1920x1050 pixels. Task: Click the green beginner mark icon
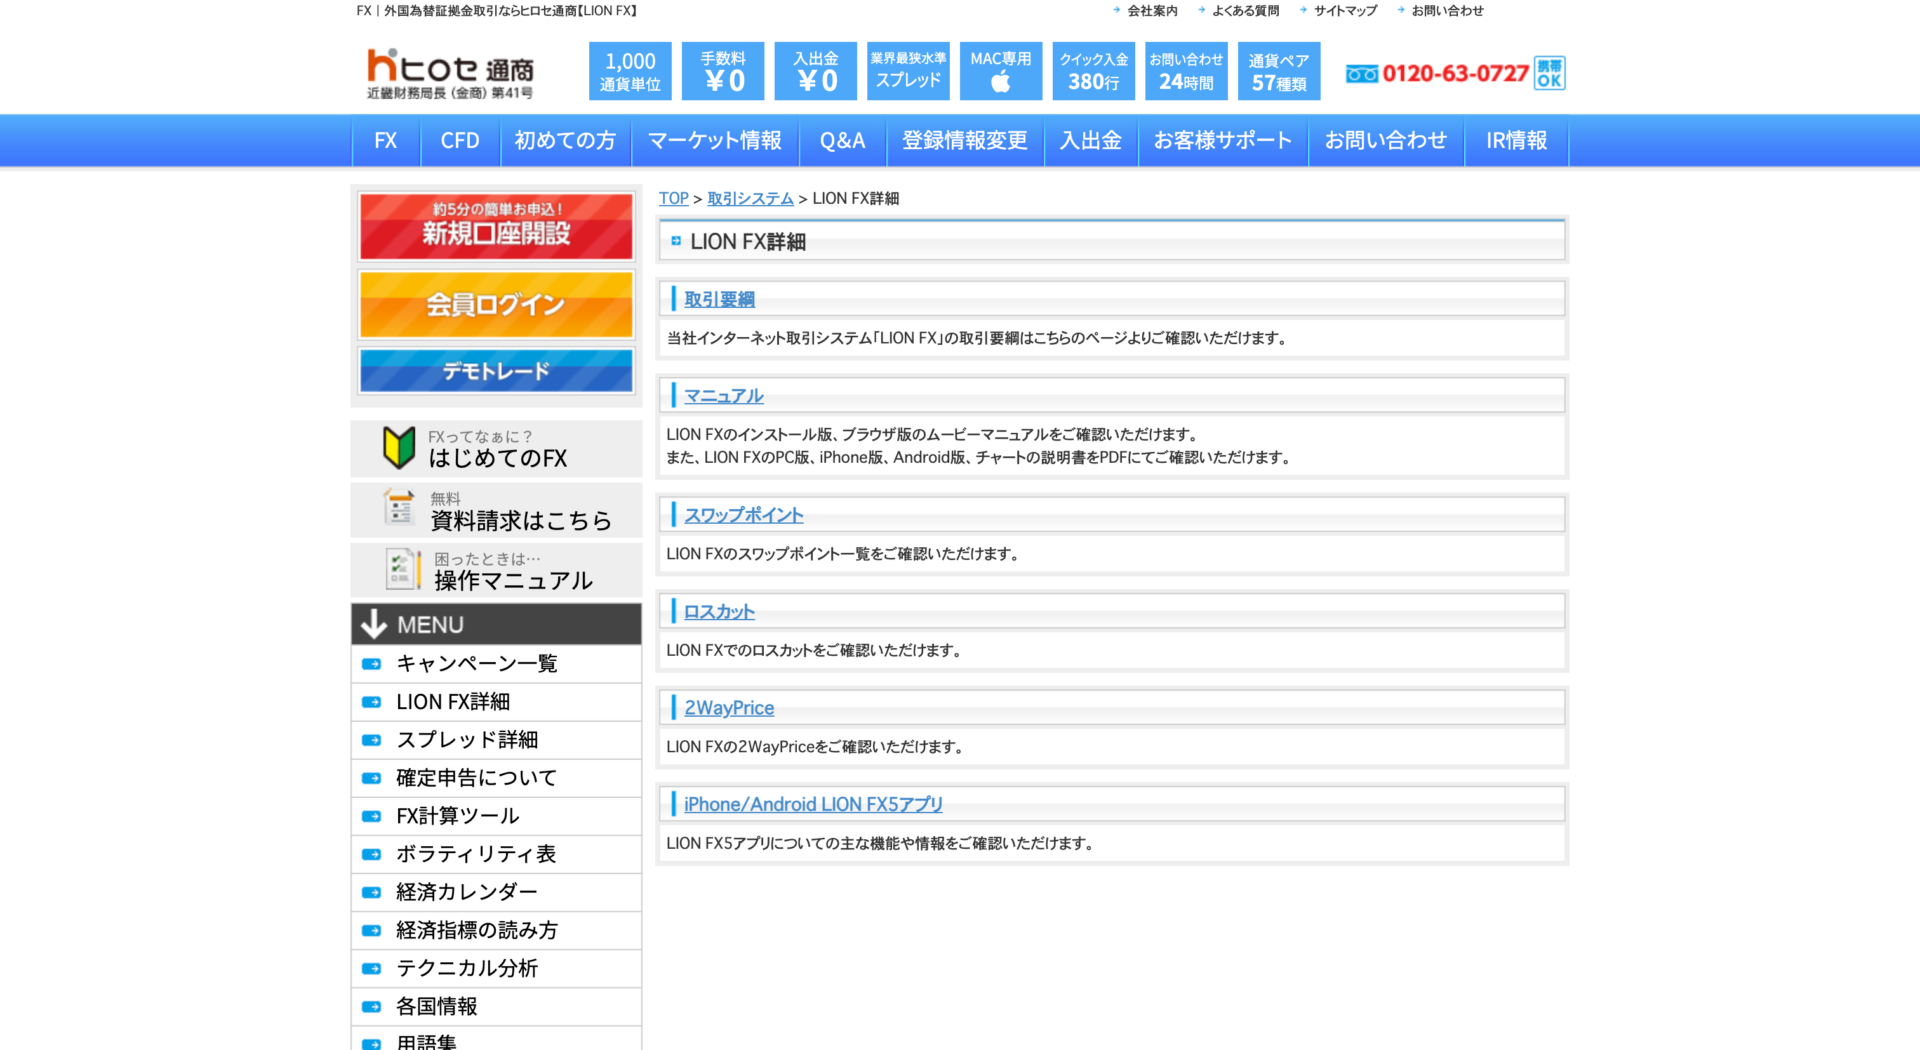pyautogui.click(x=399, y=447)
